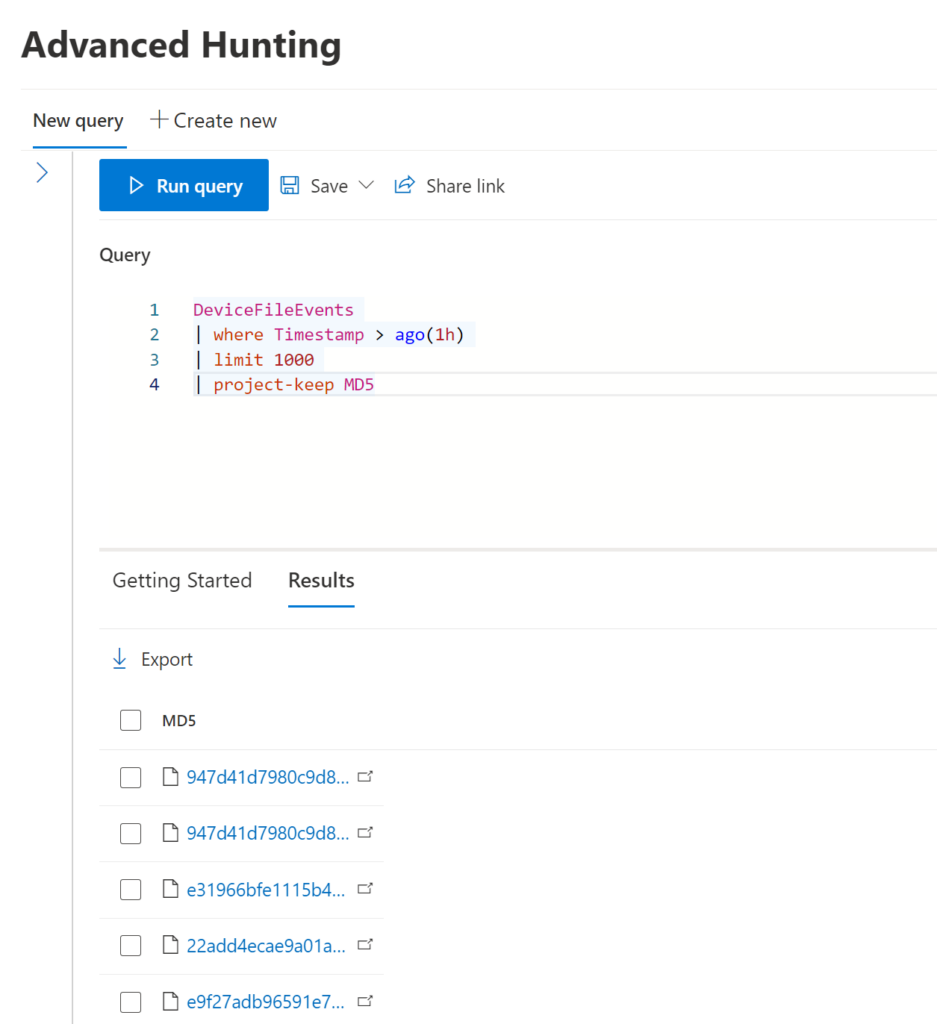Screen dimensions: 937x1024
Task: Expand the Save dropdown chevron
Action: pyautogui.click(x=366, y=185)
